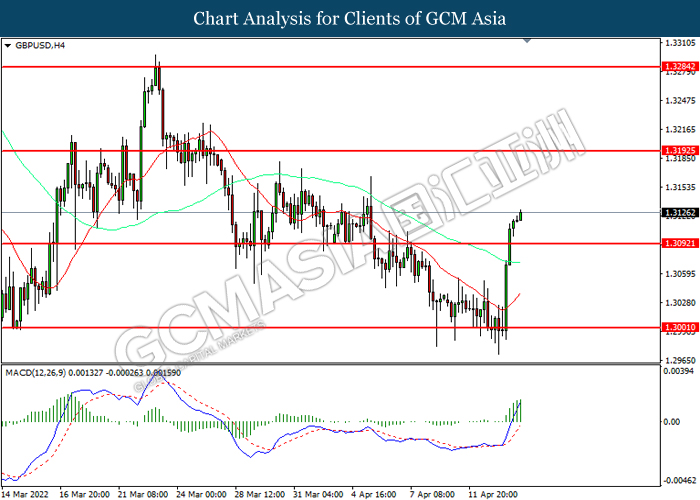
Task: Click the 1.31262 current price label
Action: point(679,212)
